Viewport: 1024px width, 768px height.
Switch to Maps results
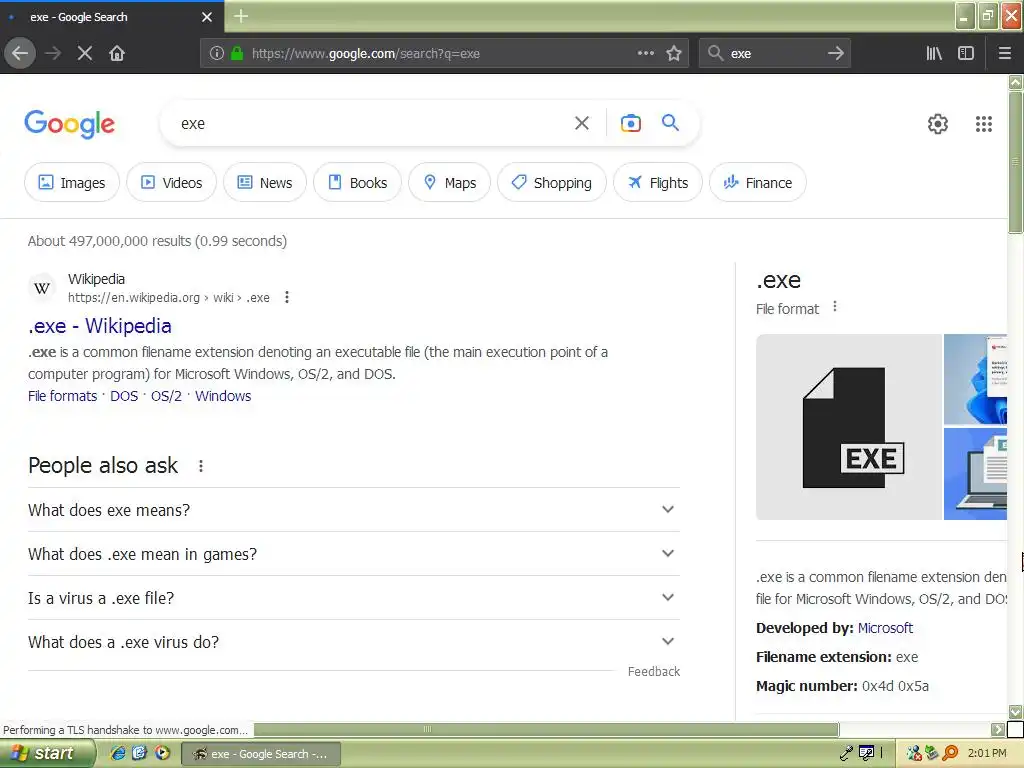pos(449,182)
